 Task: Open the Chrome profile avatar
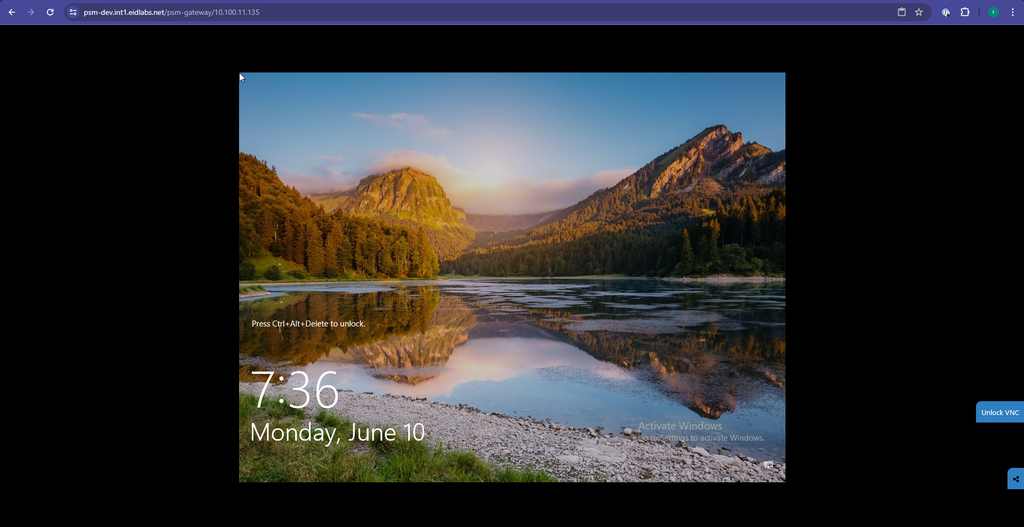tap(993, 12)
